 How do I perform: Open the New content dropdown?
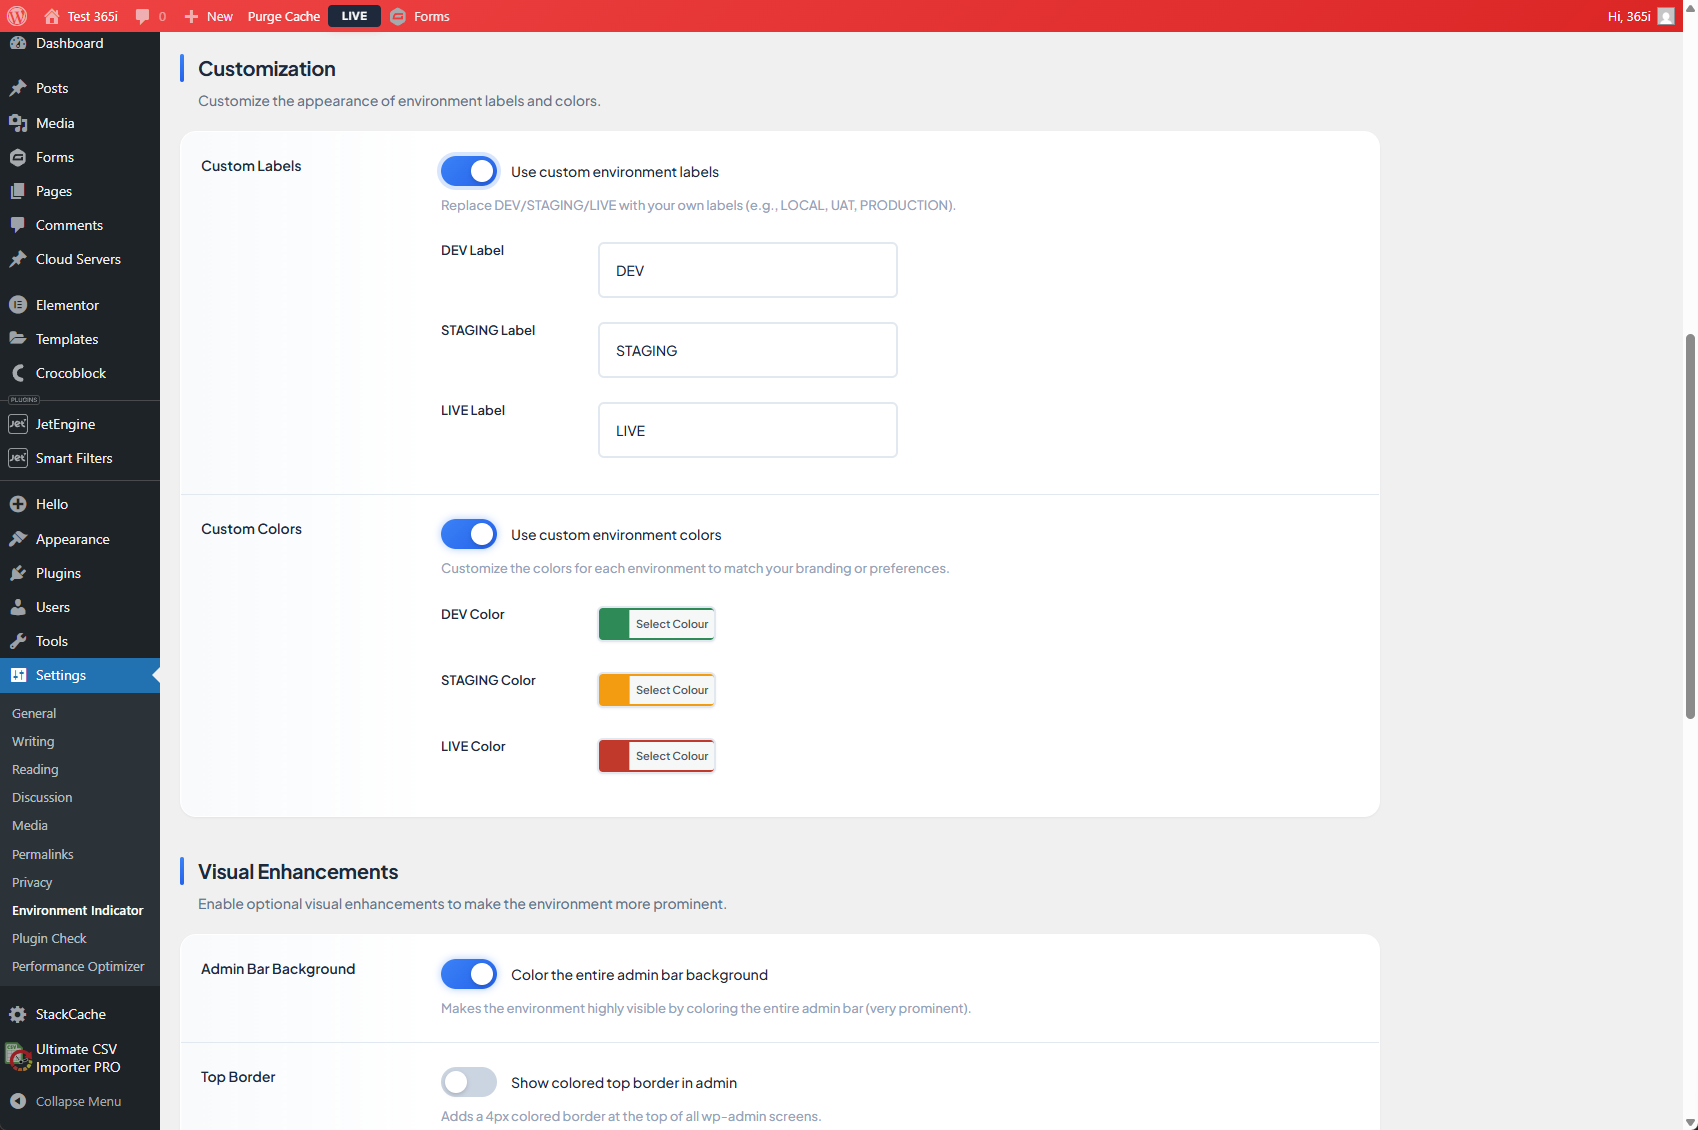pos(208,16)
